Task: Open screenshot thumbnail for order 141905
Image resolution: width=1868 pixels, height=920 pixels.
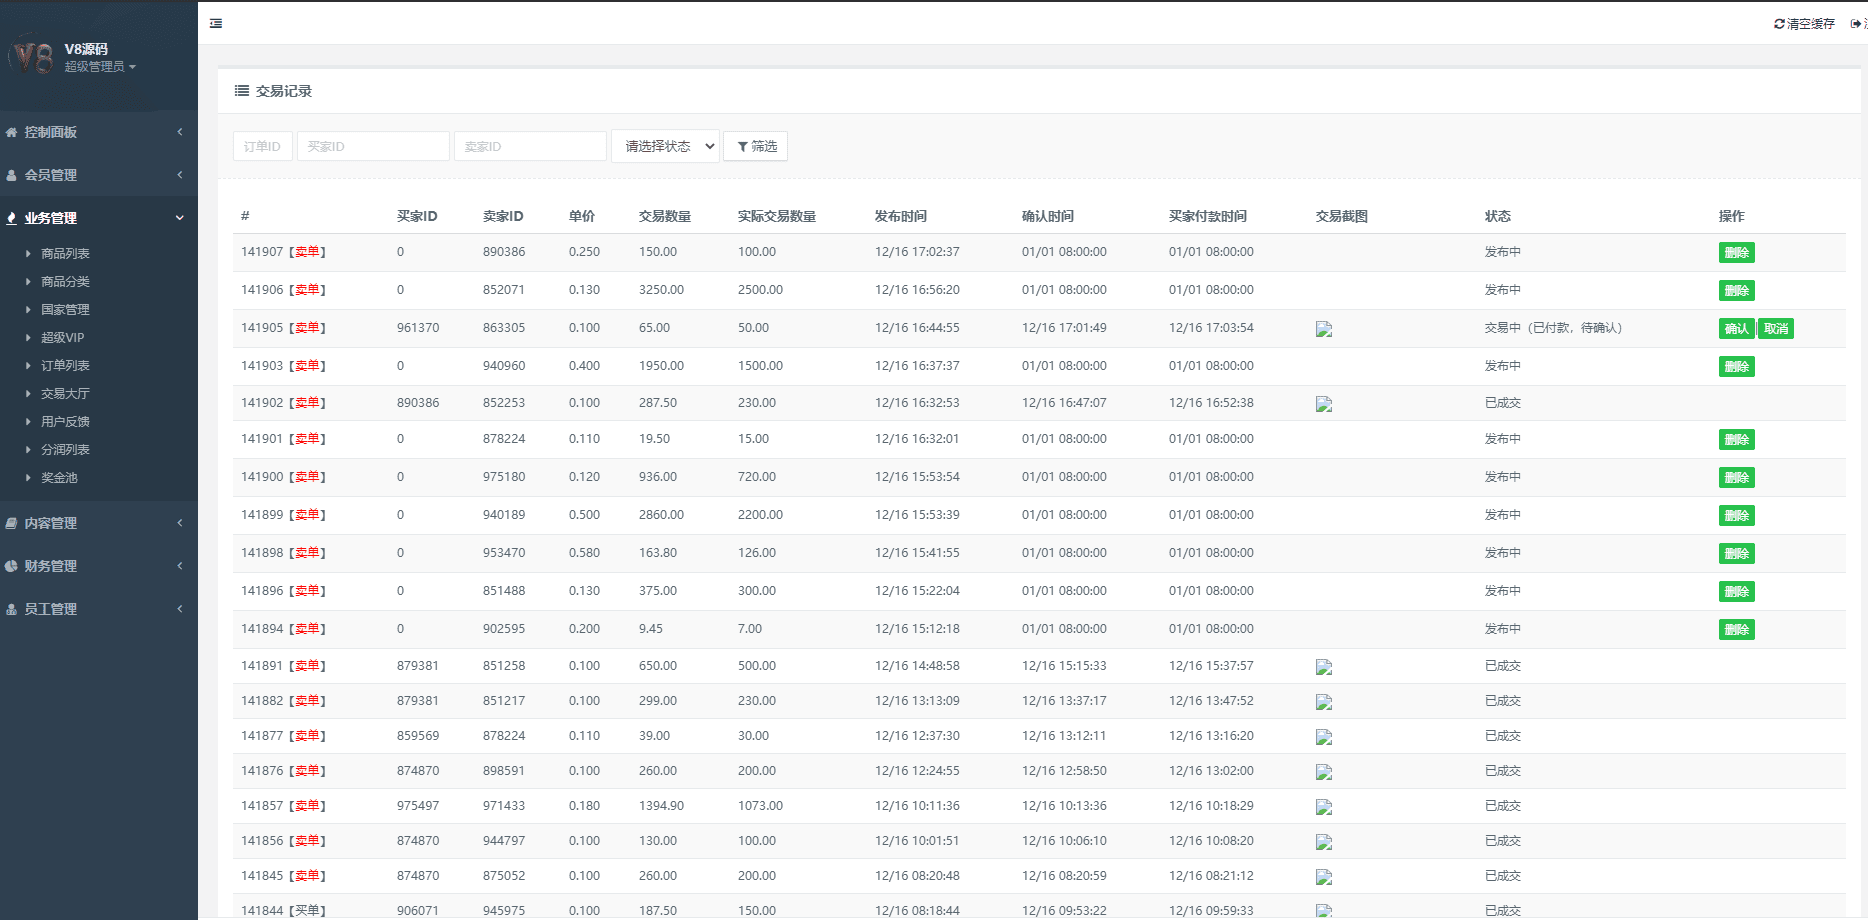Action: [x=1324, y=329]
